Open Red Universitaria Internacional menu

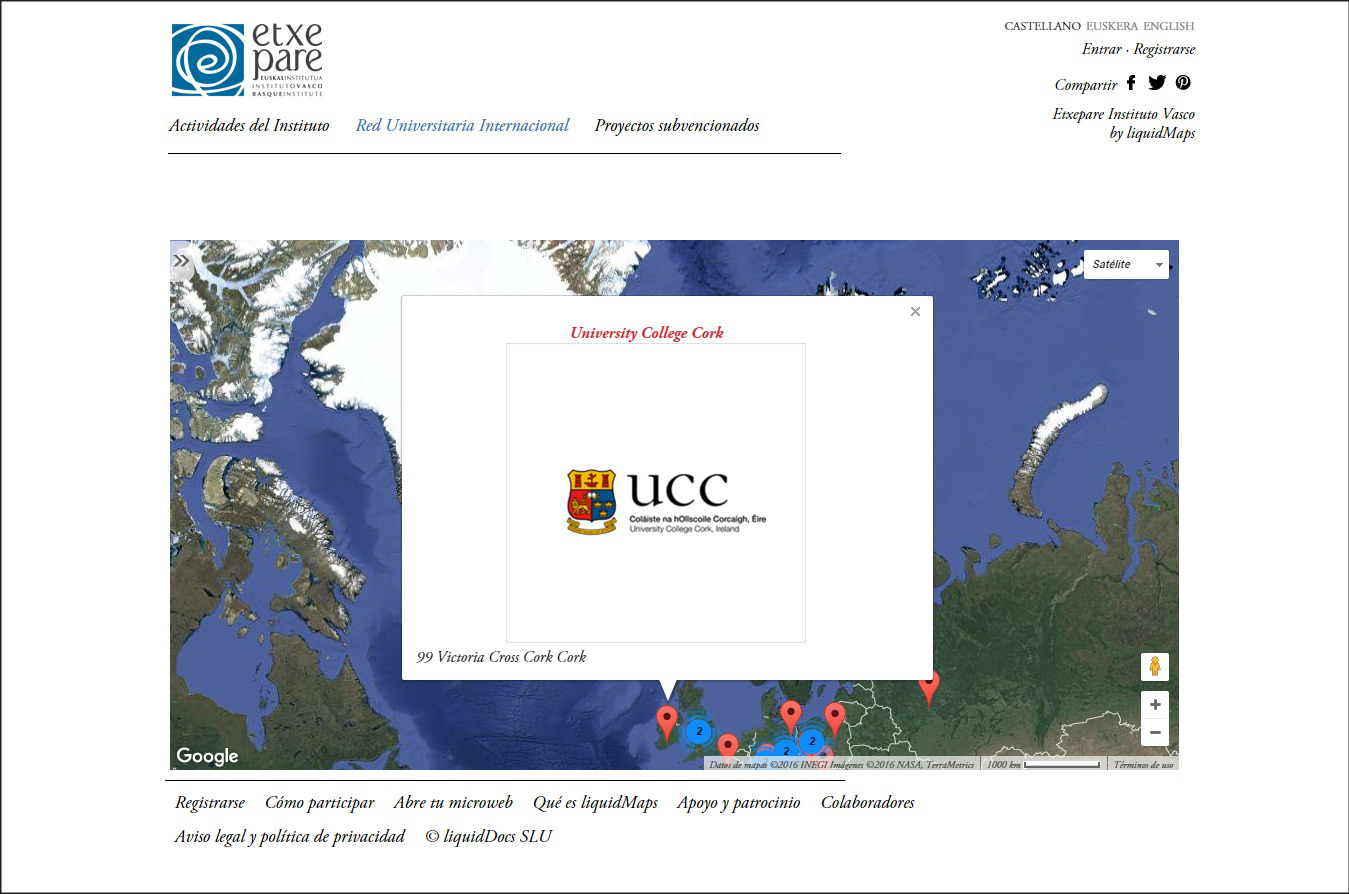(x=462, y=126)
